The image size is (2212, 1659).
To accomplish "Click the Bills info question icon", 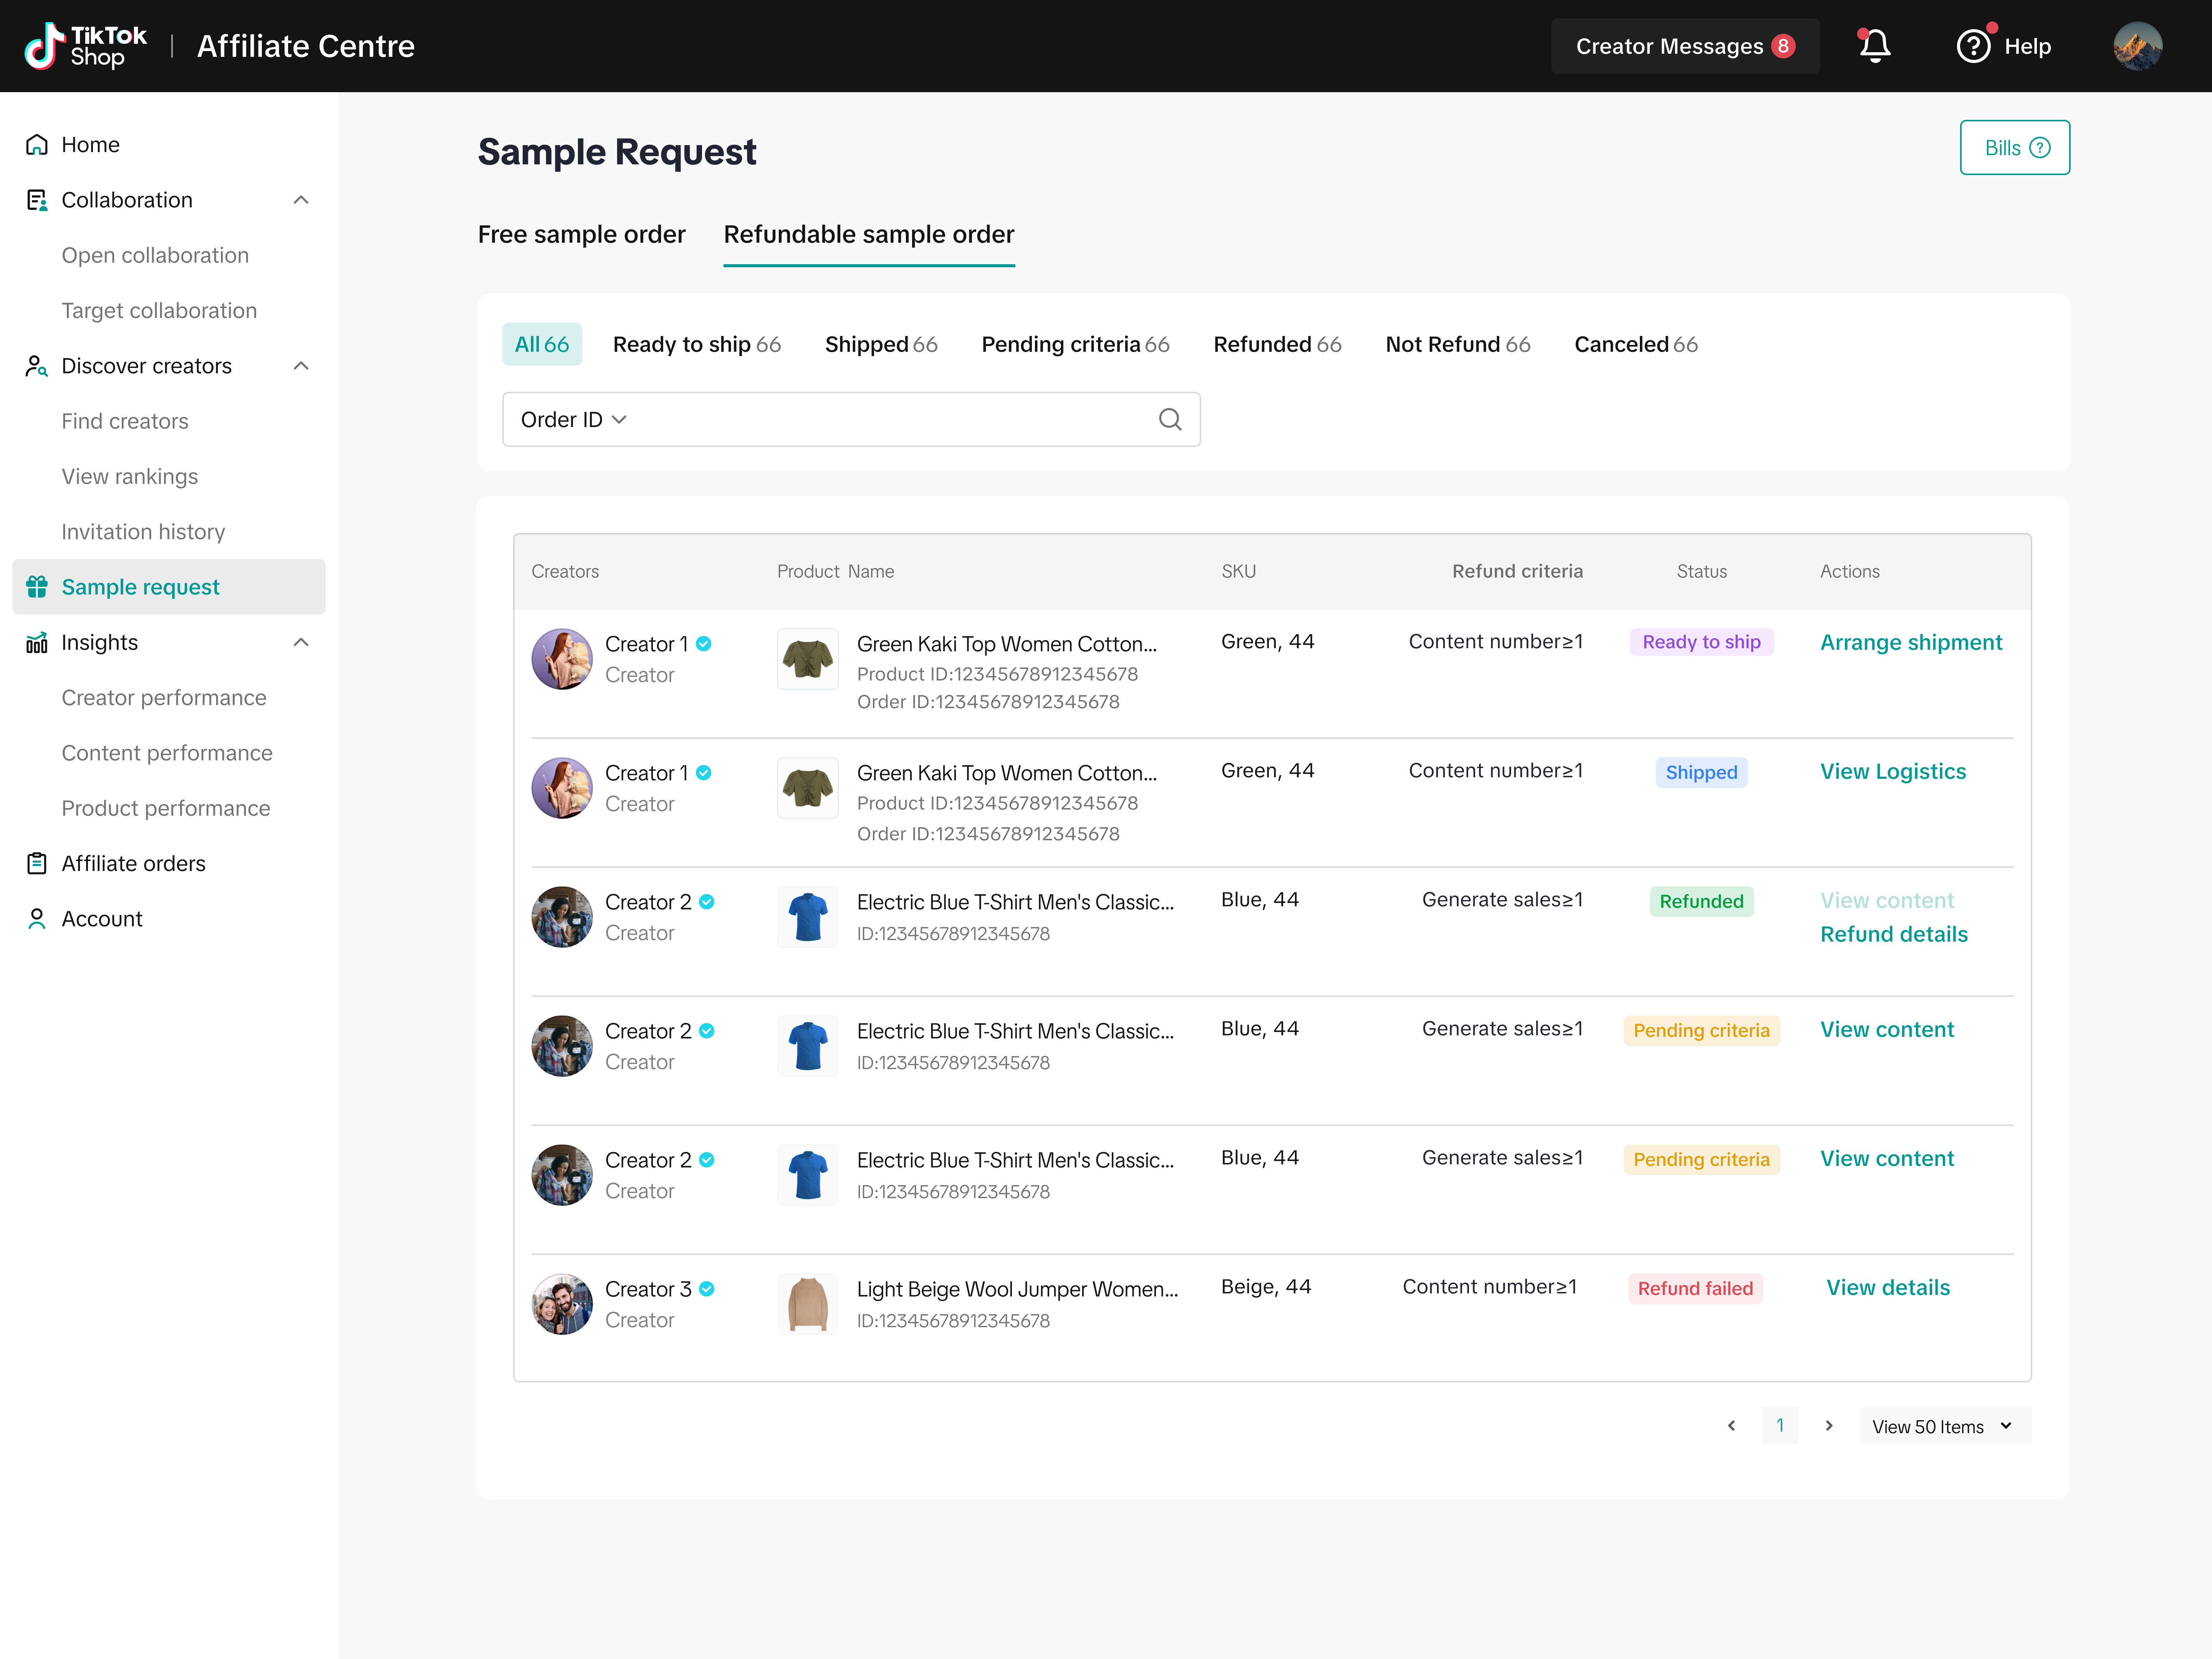I will 2040,148.
